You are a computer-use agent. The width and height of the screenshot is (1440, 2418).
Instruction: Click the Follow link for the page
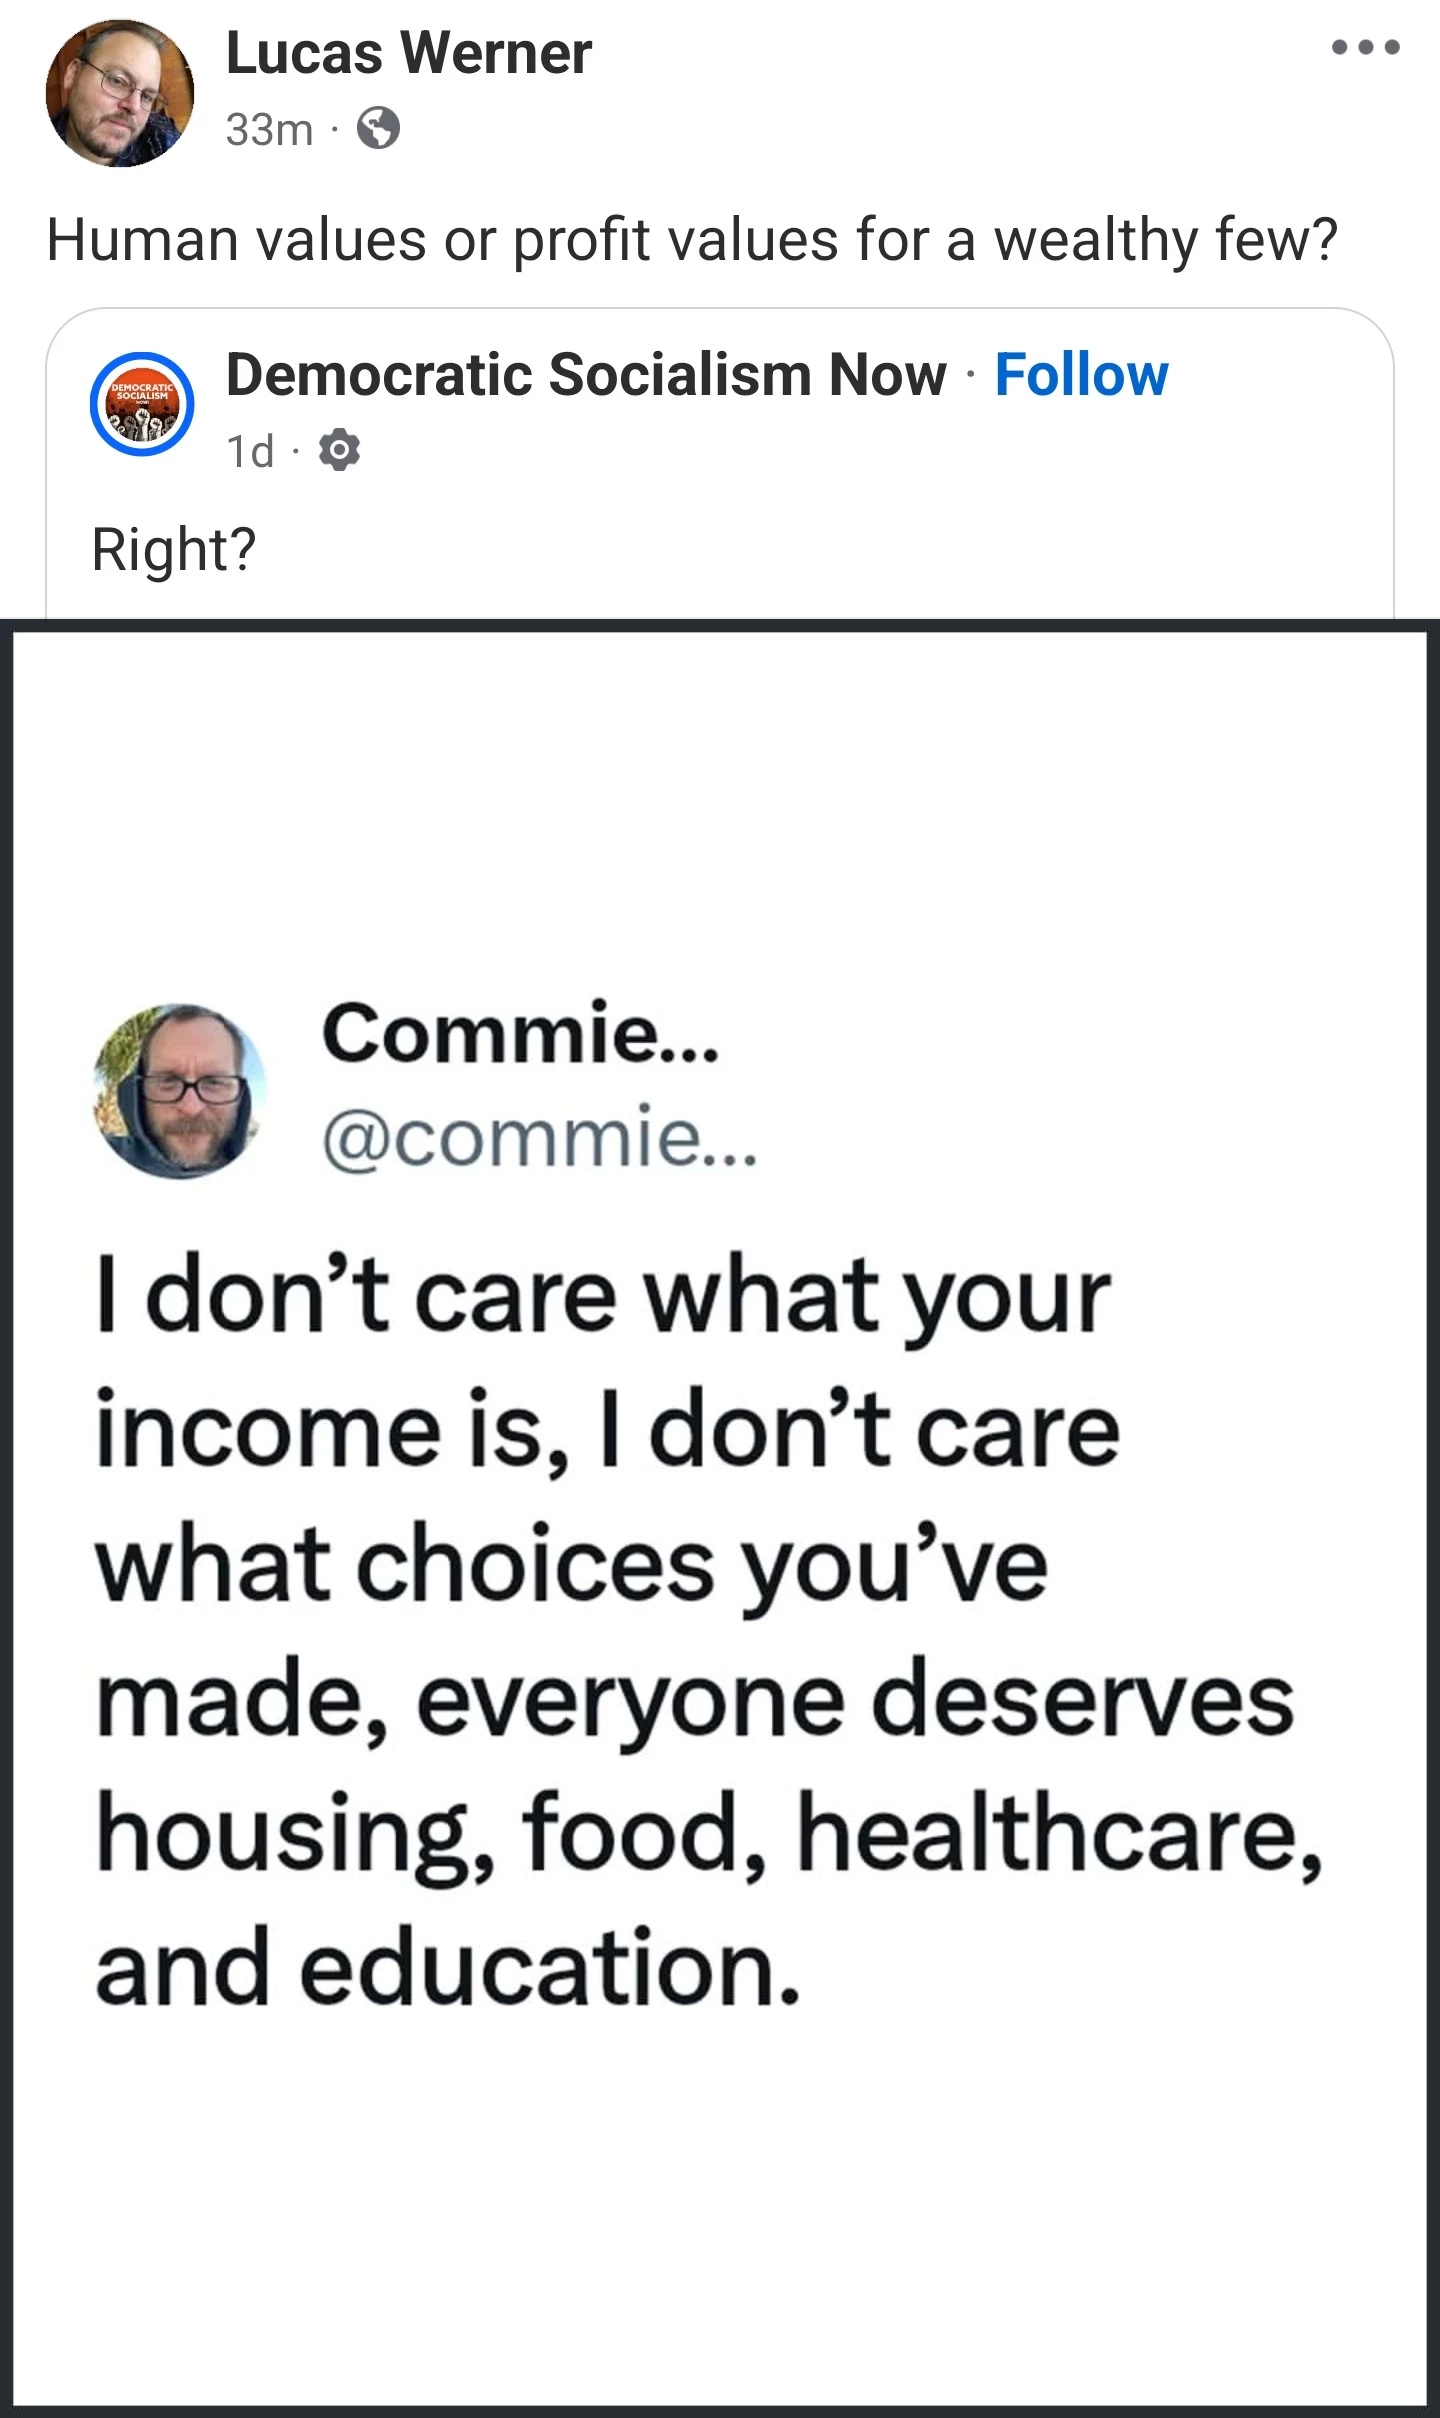point(1081,375)
